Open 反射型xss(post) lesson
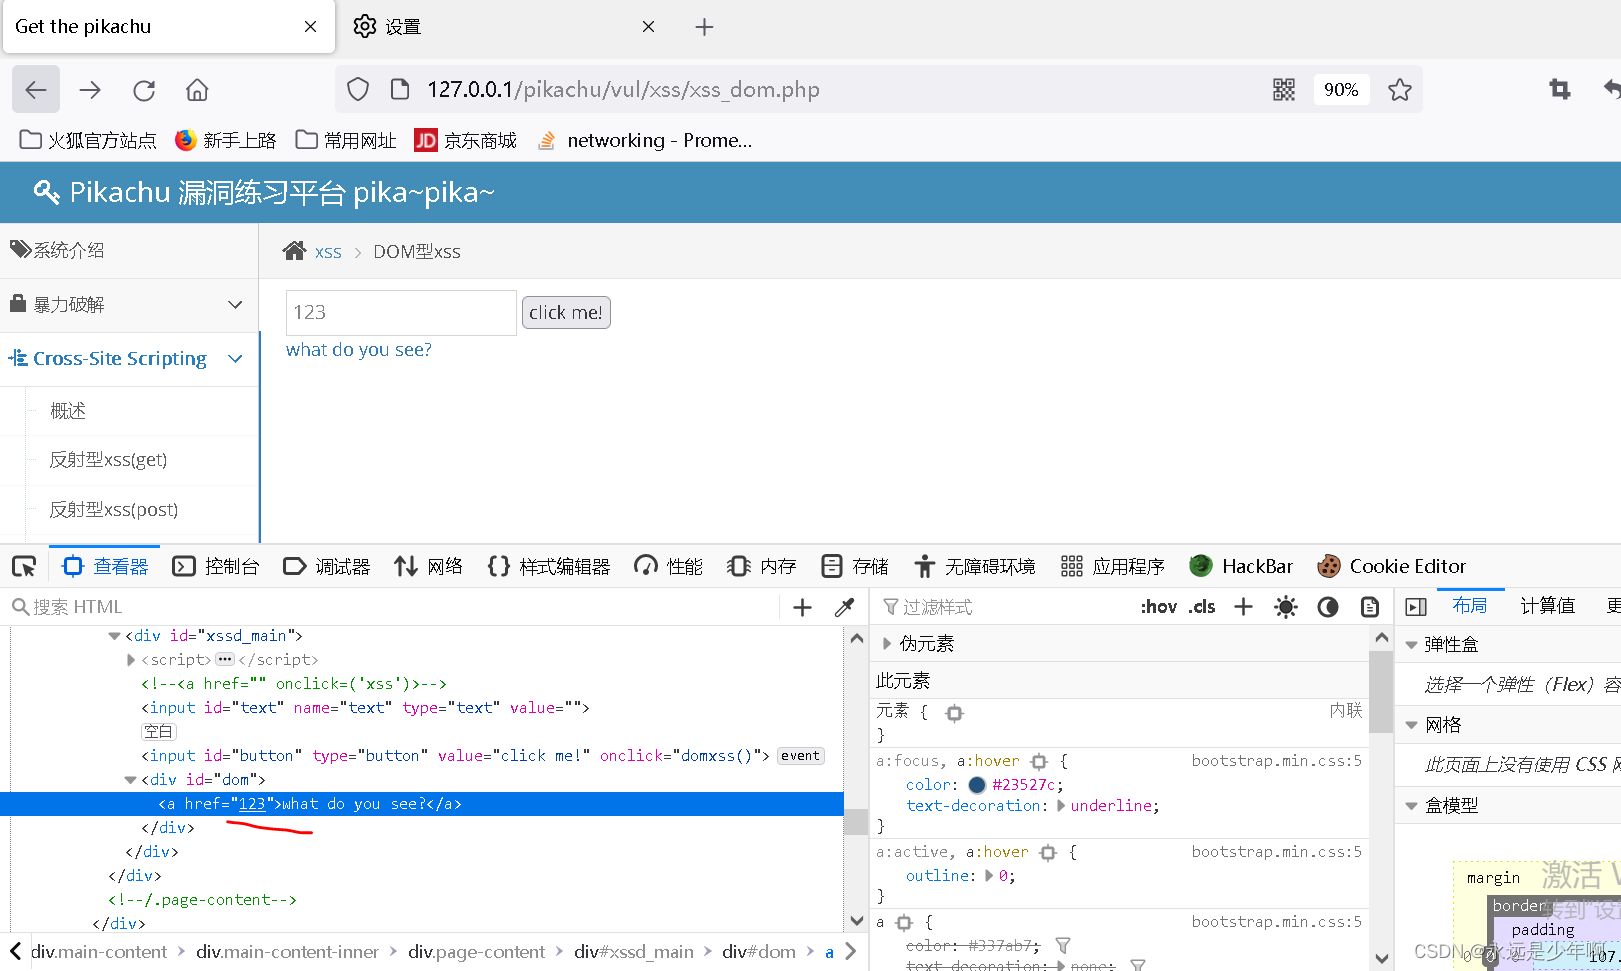This screenshot has width=1621, height=971. [x=114, y=510]
